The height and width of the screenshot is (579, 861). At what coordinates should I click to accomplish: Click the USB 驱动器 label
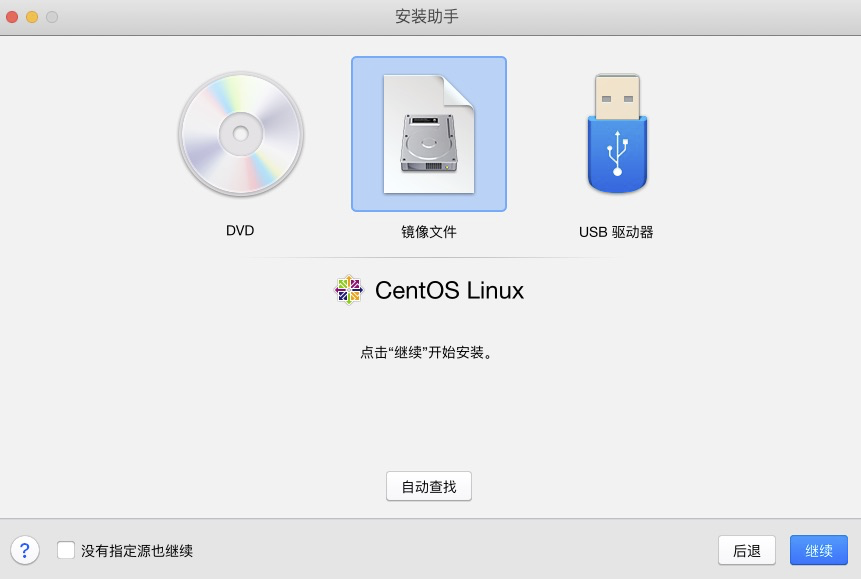click(x=616, y=232)
